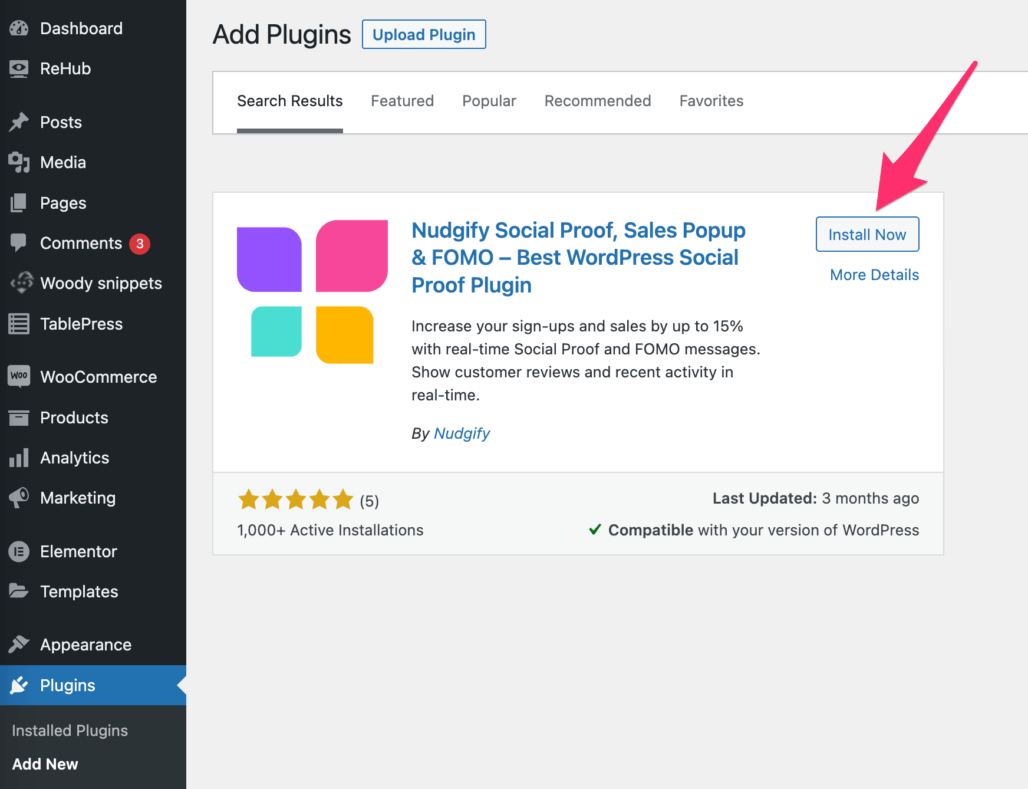1028x789 pixels.
Task: Click the Appearance paintbrush icon
Action: pos(19,645)
